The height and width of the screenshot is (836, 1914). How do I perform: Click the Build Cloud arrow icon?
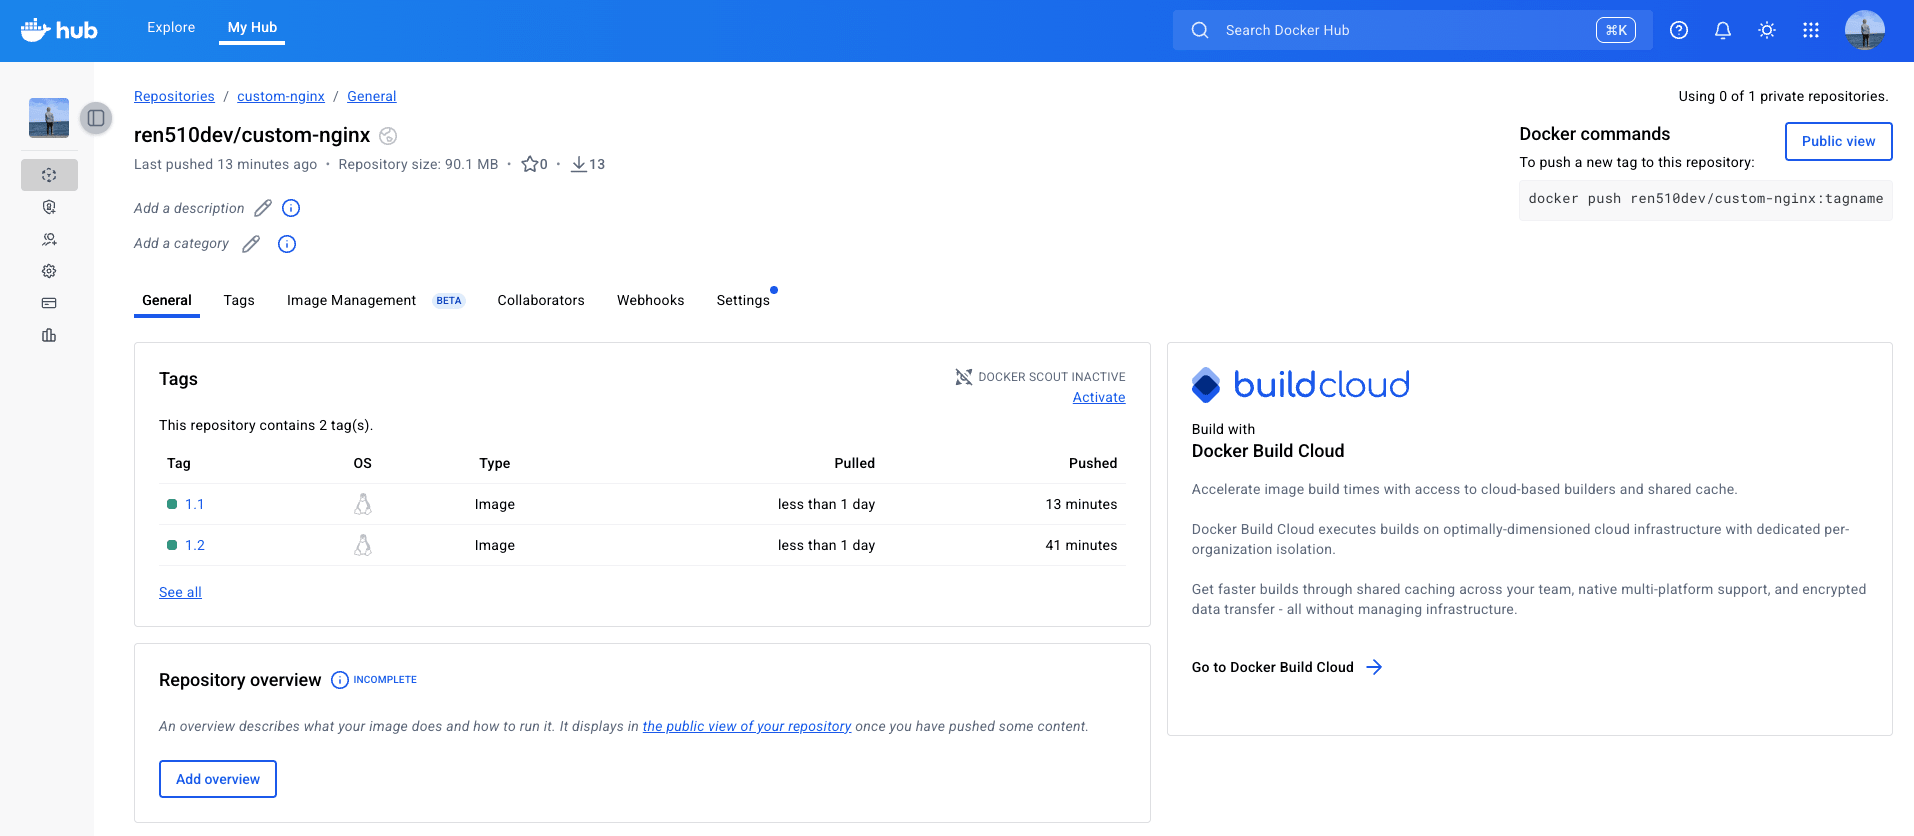[x=1374, y=667]
